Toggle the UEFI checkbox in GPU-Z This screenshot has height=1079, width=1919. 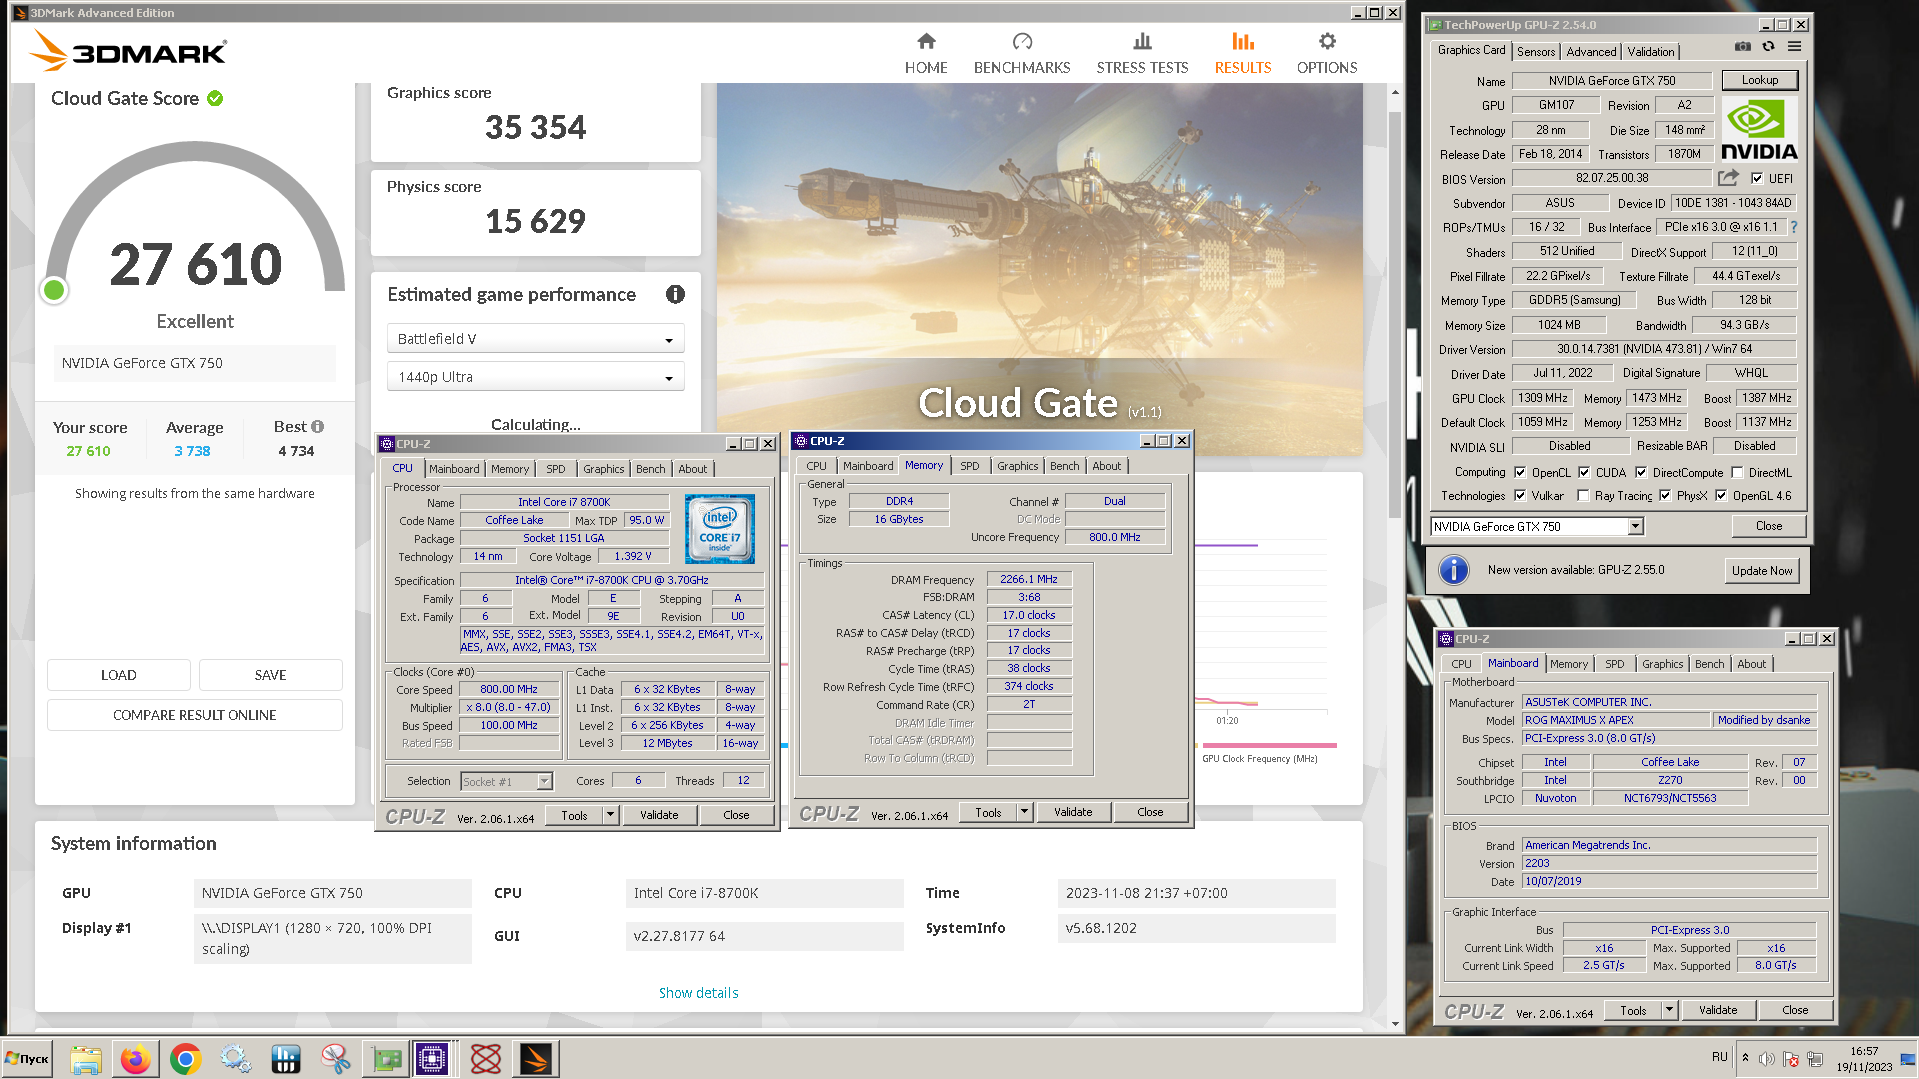tap(1756, 178)
